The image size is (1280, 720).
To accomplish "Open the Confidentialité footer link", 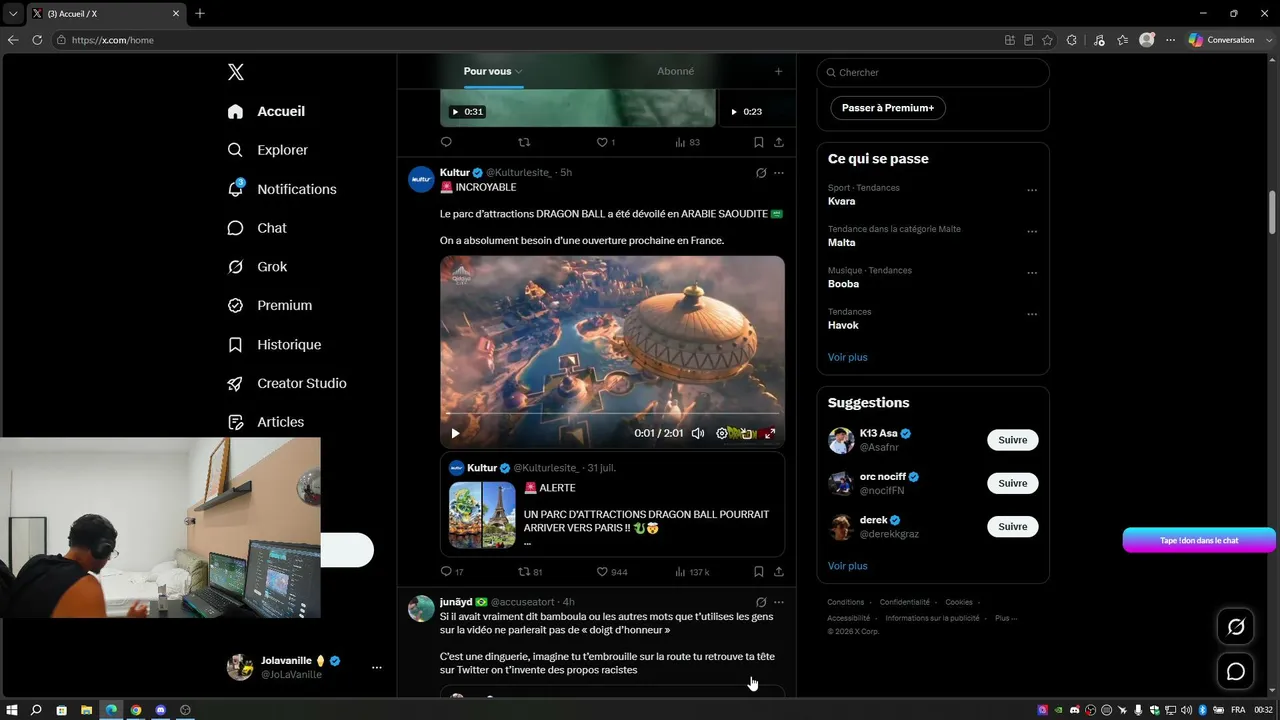I will [x=905, y=602].
